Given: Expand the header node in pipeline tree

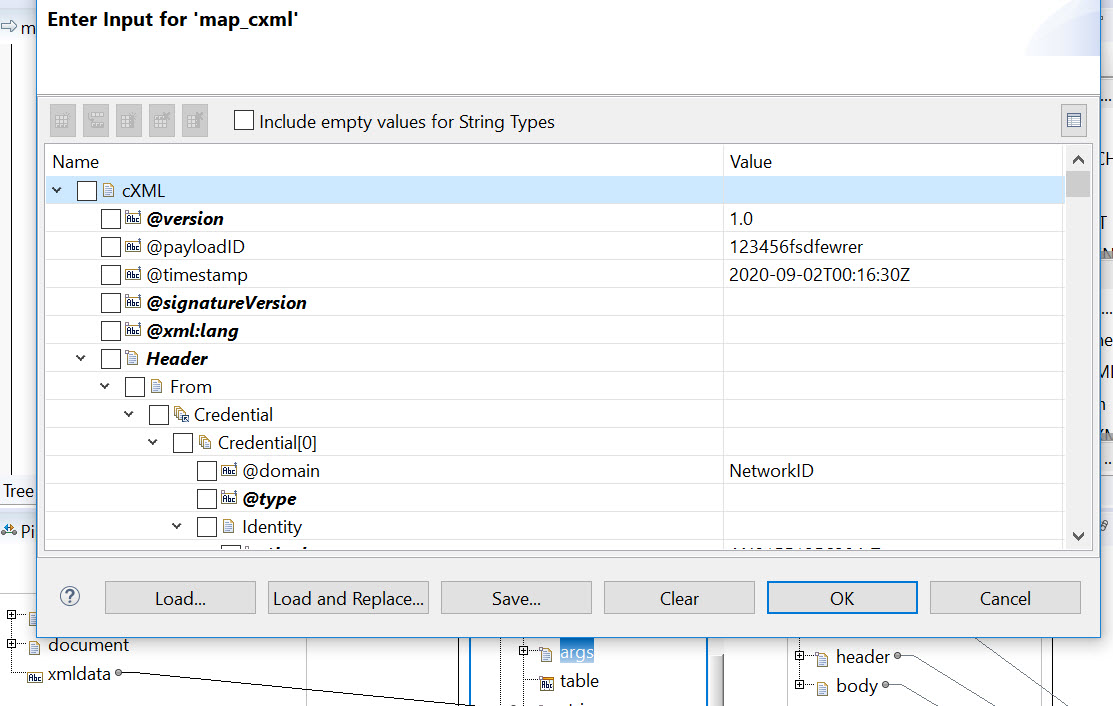Looking at the screenshot, I should coord(799,656).
